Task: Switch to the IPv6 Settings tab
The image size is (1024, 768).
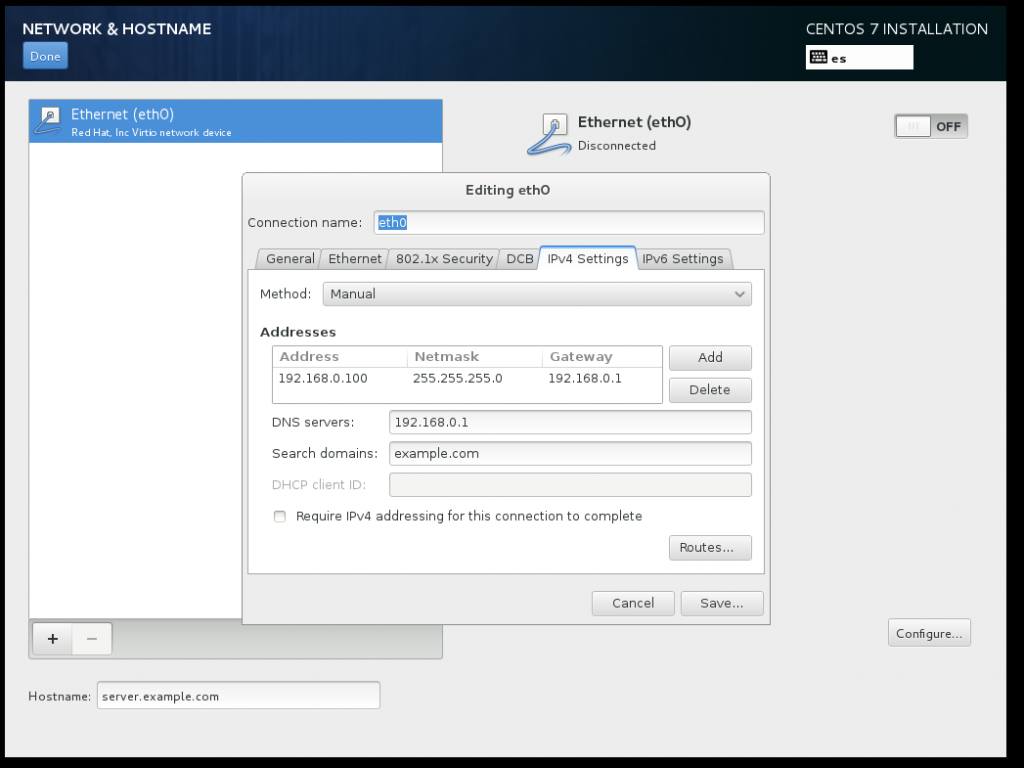Action: coord(683,258)
